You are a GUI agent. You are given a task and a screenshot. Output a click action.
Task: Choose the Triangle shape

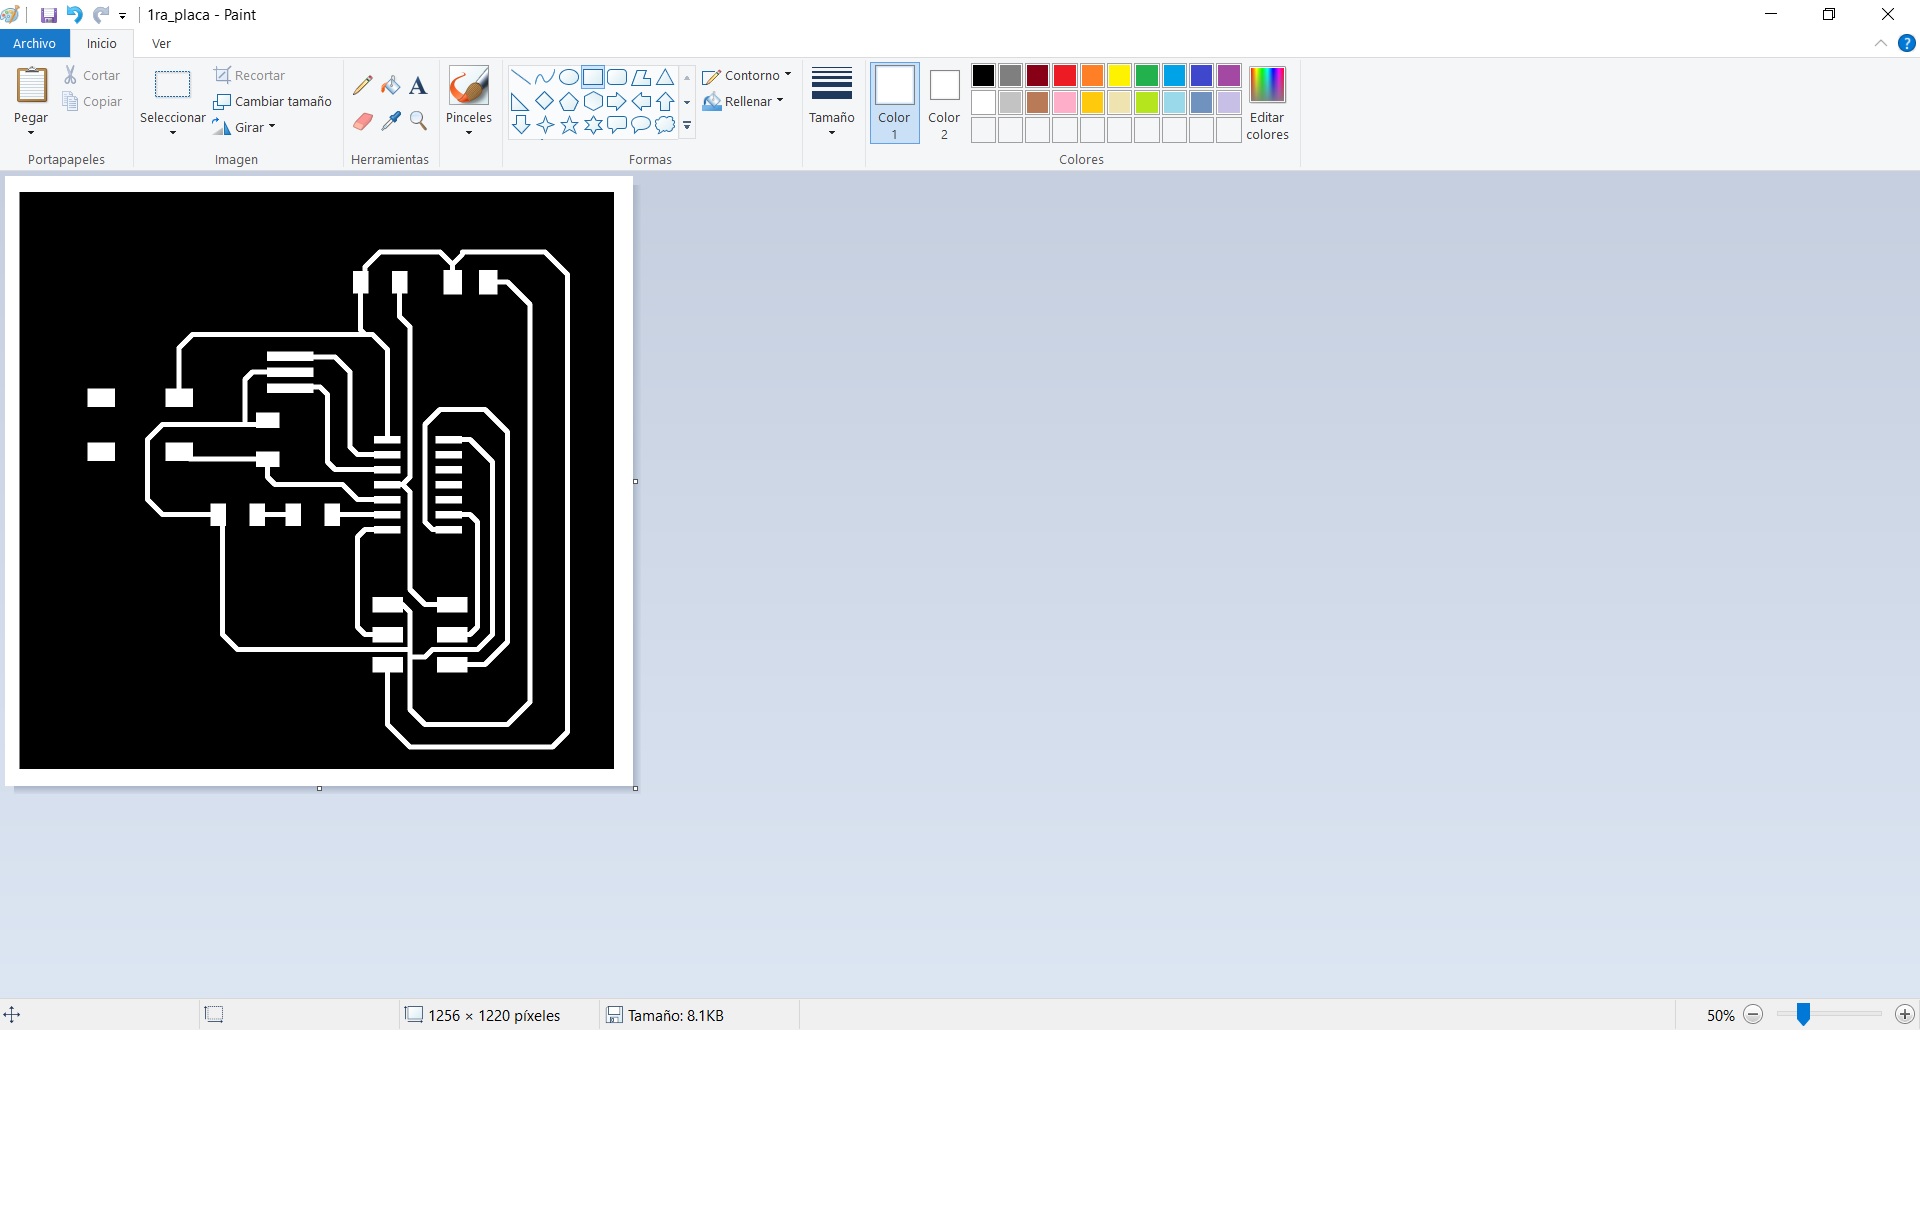click(665, 77)
